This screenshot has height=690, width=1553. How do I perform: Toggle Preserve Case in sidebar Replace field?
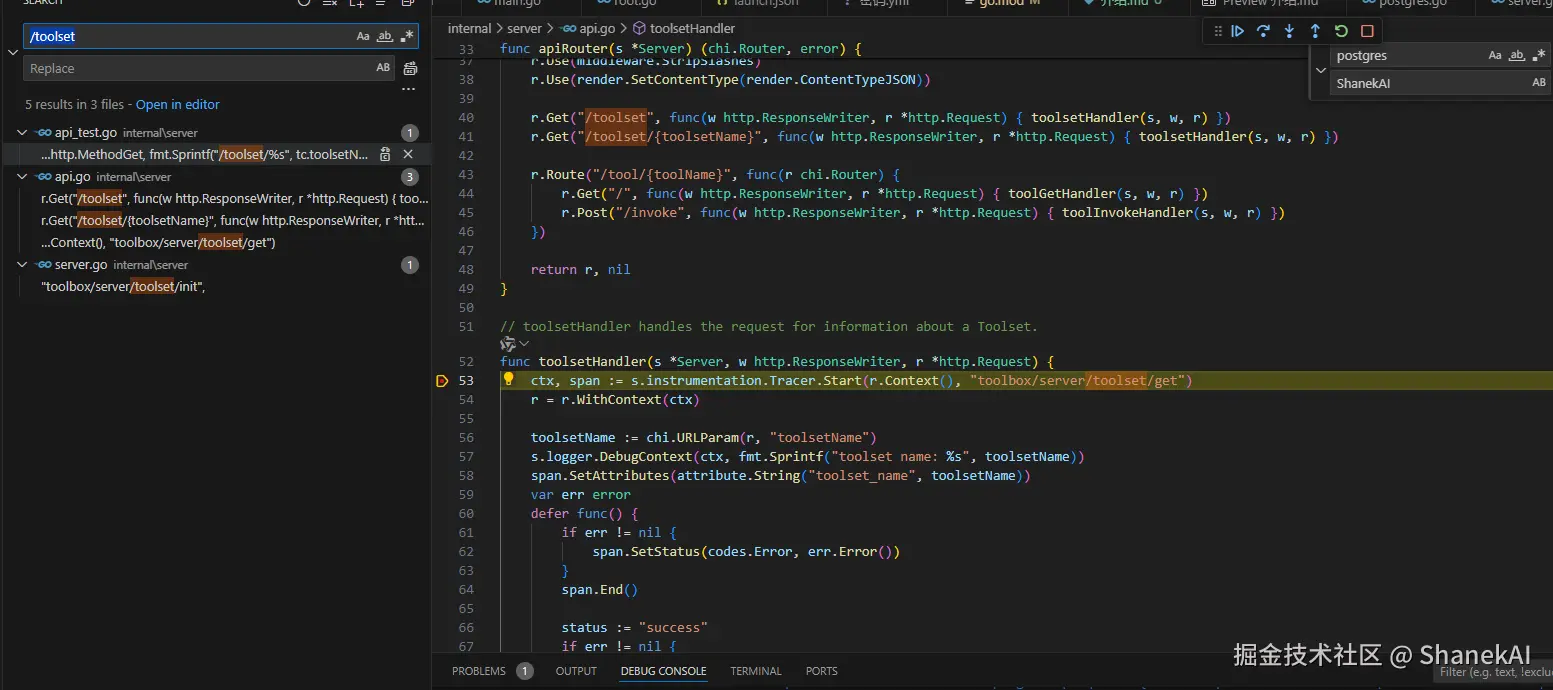383,68
